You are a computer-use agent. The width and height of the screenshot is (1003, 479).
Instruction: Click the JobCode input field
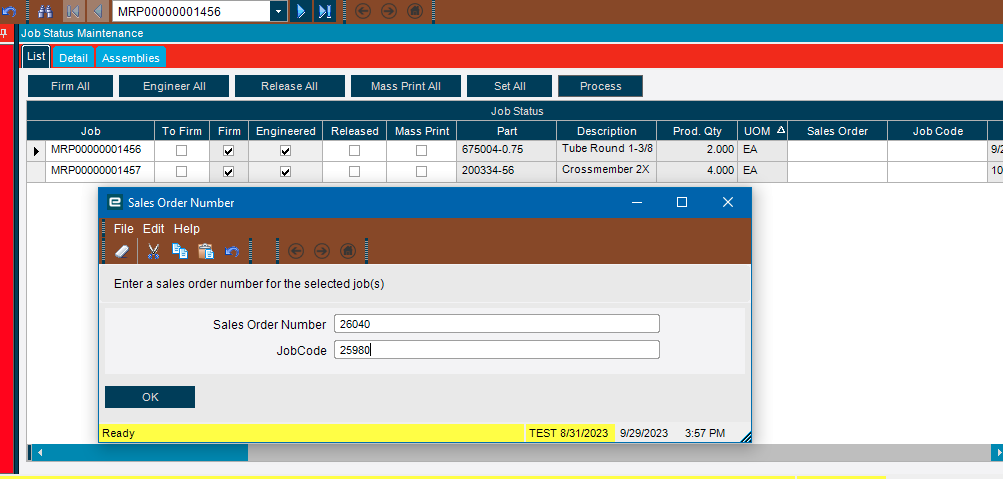[x=496, y=350]
